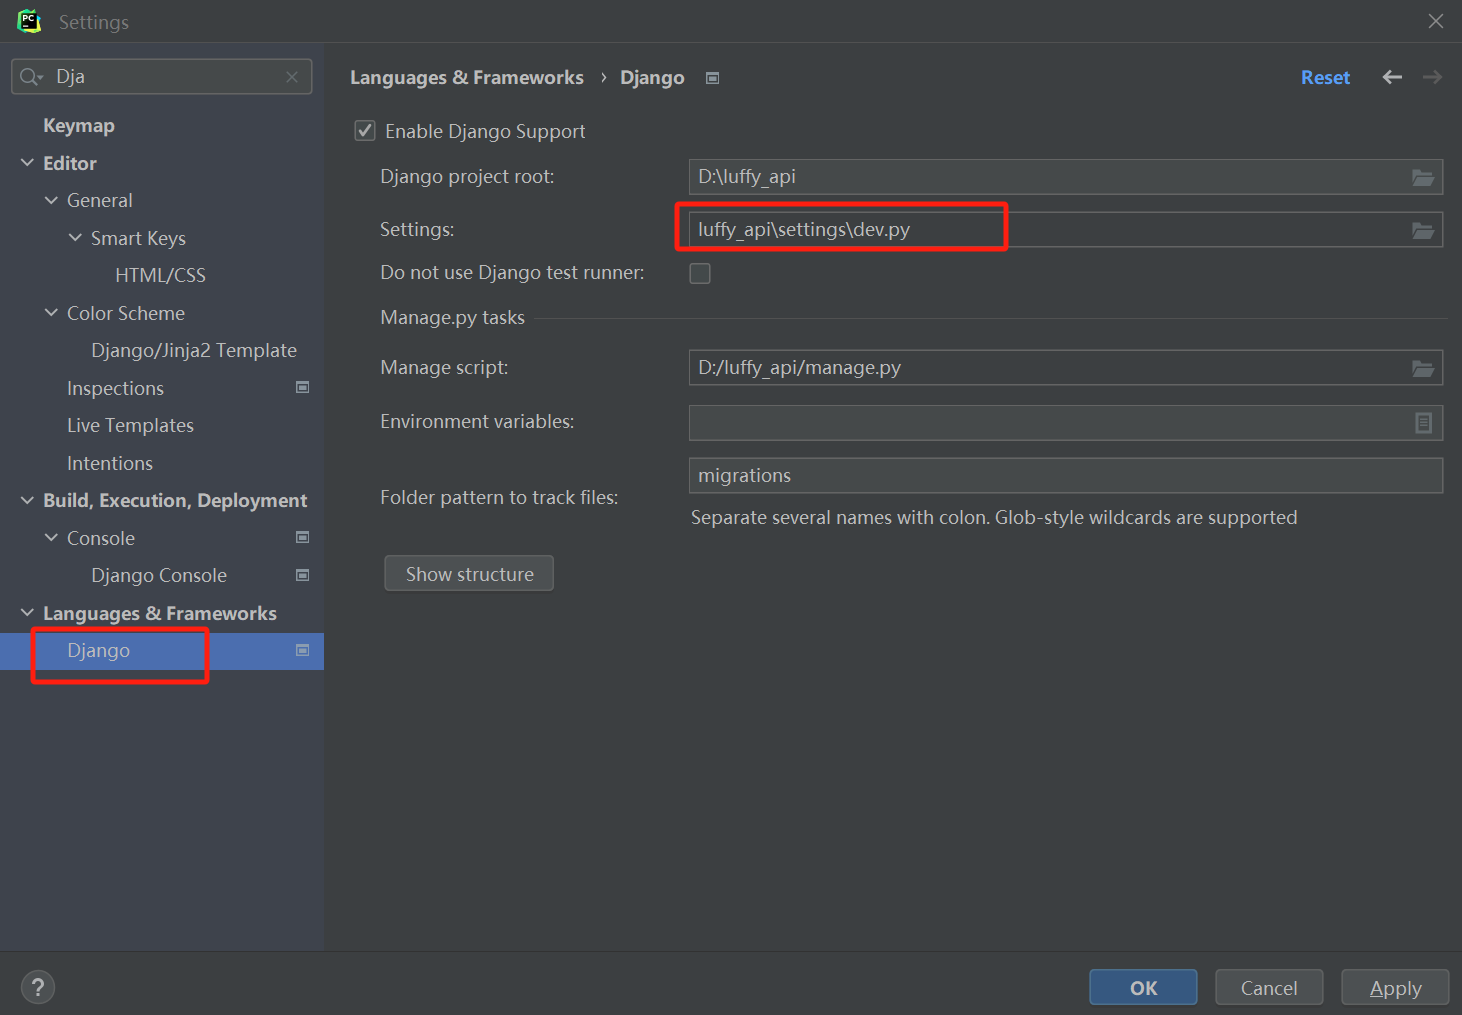The width and height of the screenshot is (1462, 1015).
Task: Click project icon beside Inspections
Action: 303,387
